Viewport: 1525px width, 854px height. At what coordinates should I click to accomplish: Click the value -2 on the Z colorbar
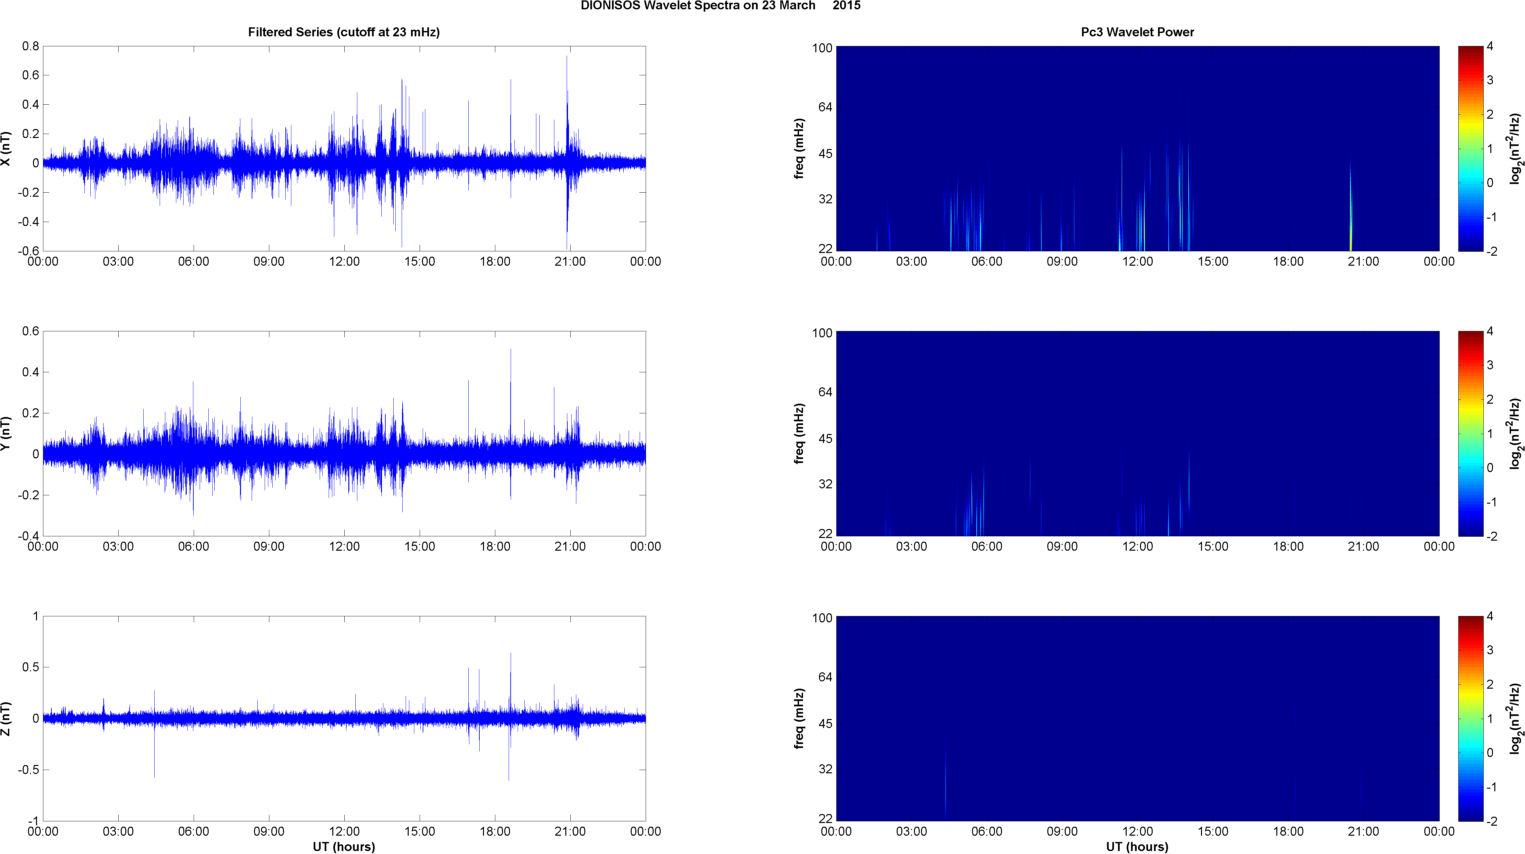pos(1491,821)
